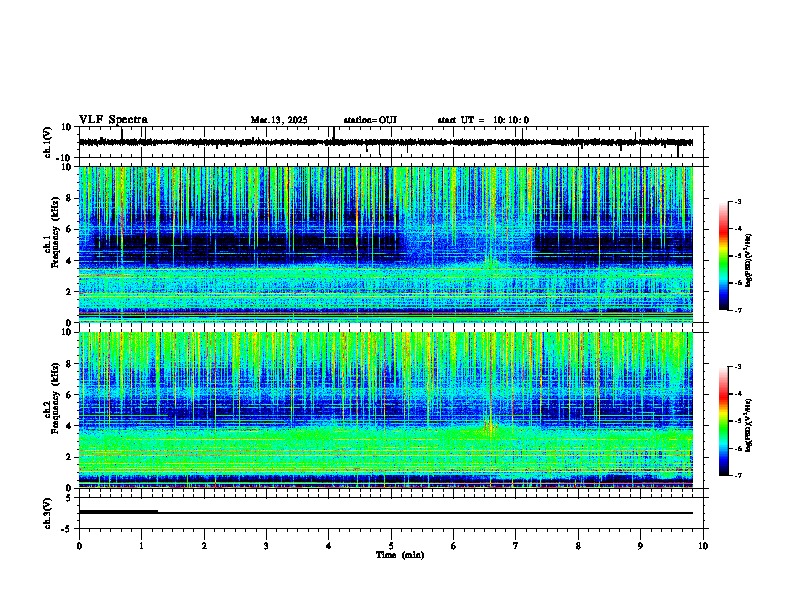The image size is (792, 612).
Task: Click the "-3" label on ch.1 color scale
Action: 737,201
